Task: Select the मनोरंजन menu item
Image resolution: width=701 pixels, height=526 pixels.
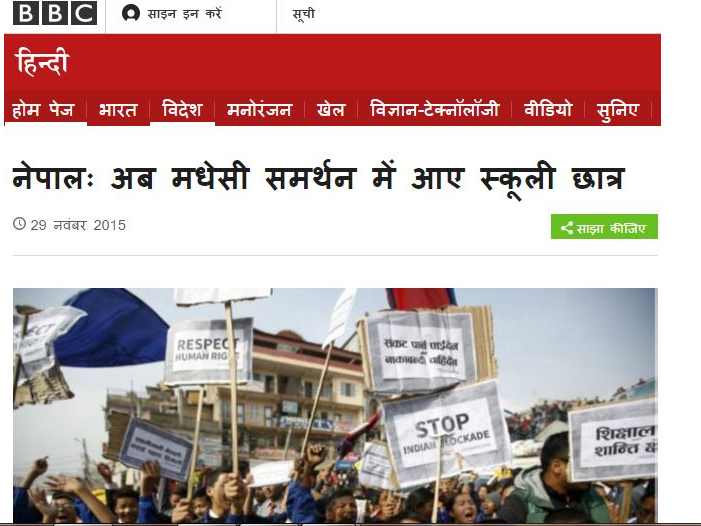Action: (x=260, y=109)
